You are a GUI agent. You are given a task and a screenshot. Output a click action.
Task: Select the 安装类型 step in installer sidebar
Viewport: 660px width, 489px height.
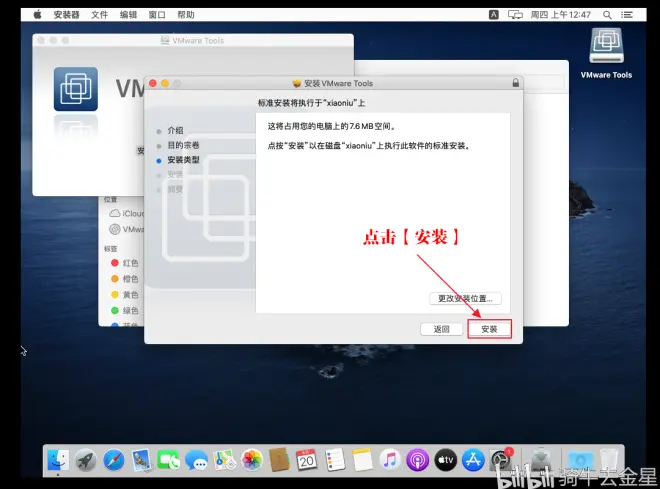click(x=183, y=160)
